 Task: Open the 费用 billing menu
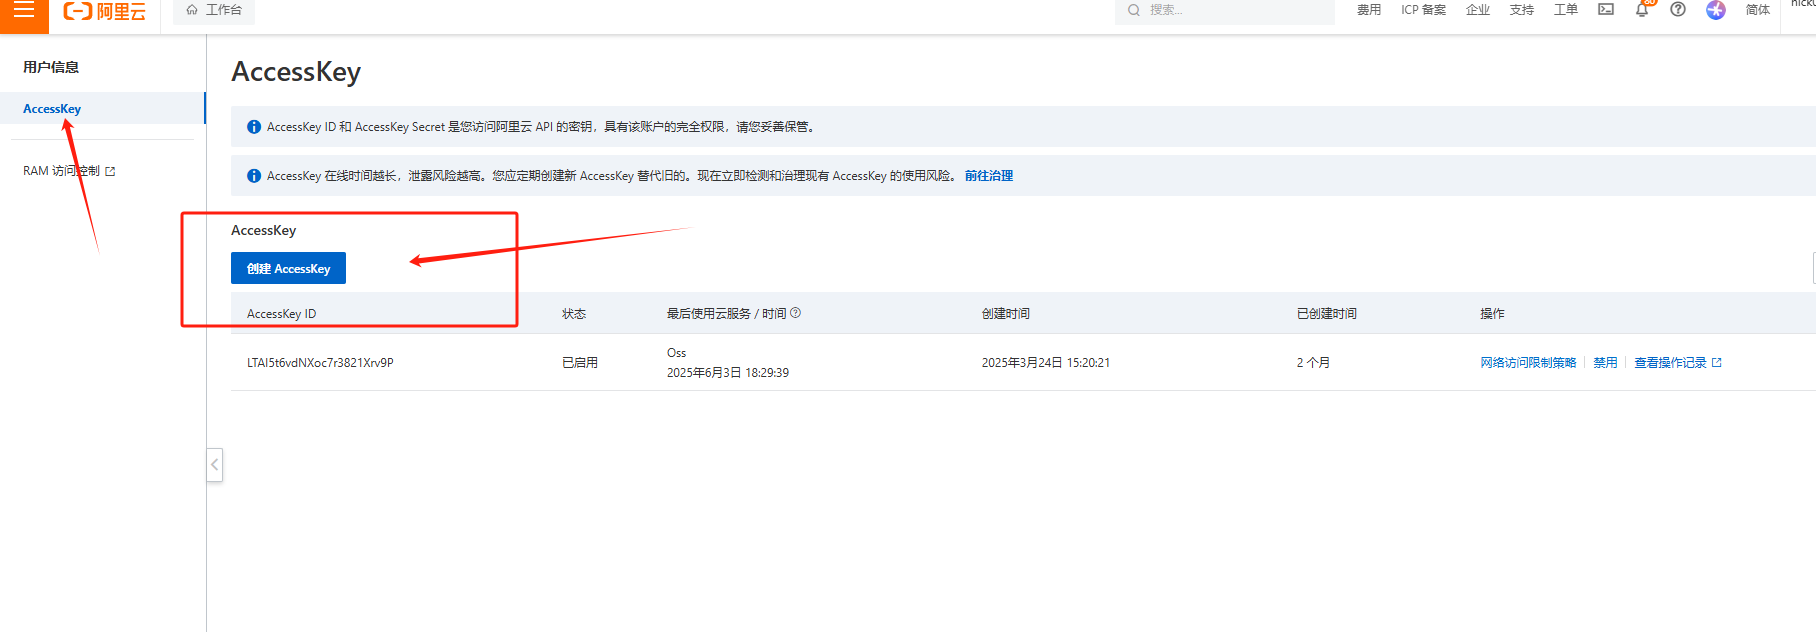tap(1369, 10)
